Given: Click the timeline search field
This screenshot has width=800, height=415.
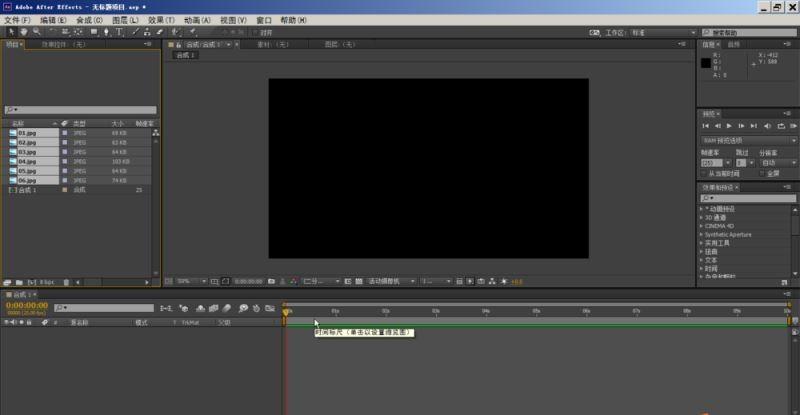Looking at the screenshot, I should [x=105, y=308].
